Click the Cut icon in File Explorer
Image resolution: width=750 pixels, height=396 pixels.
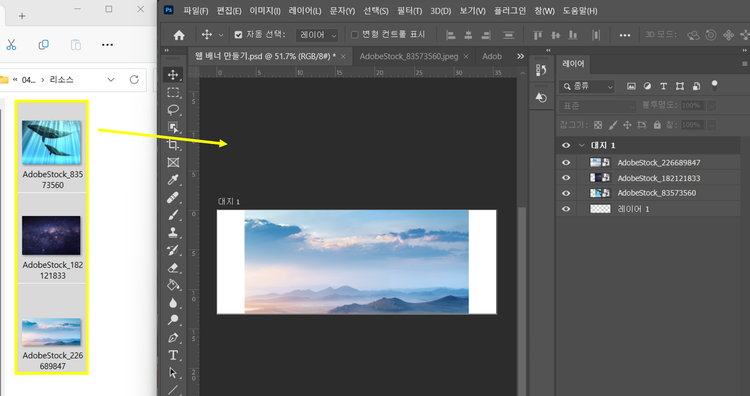pyautogui.click(x=11, y=44)
